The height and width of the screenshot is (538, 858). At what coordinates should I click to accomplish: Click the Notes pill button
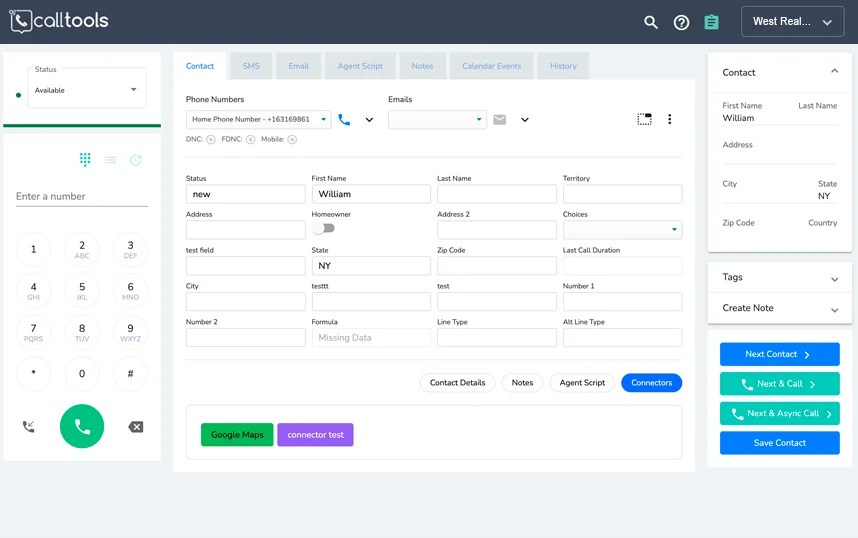[x=522, y=383]
